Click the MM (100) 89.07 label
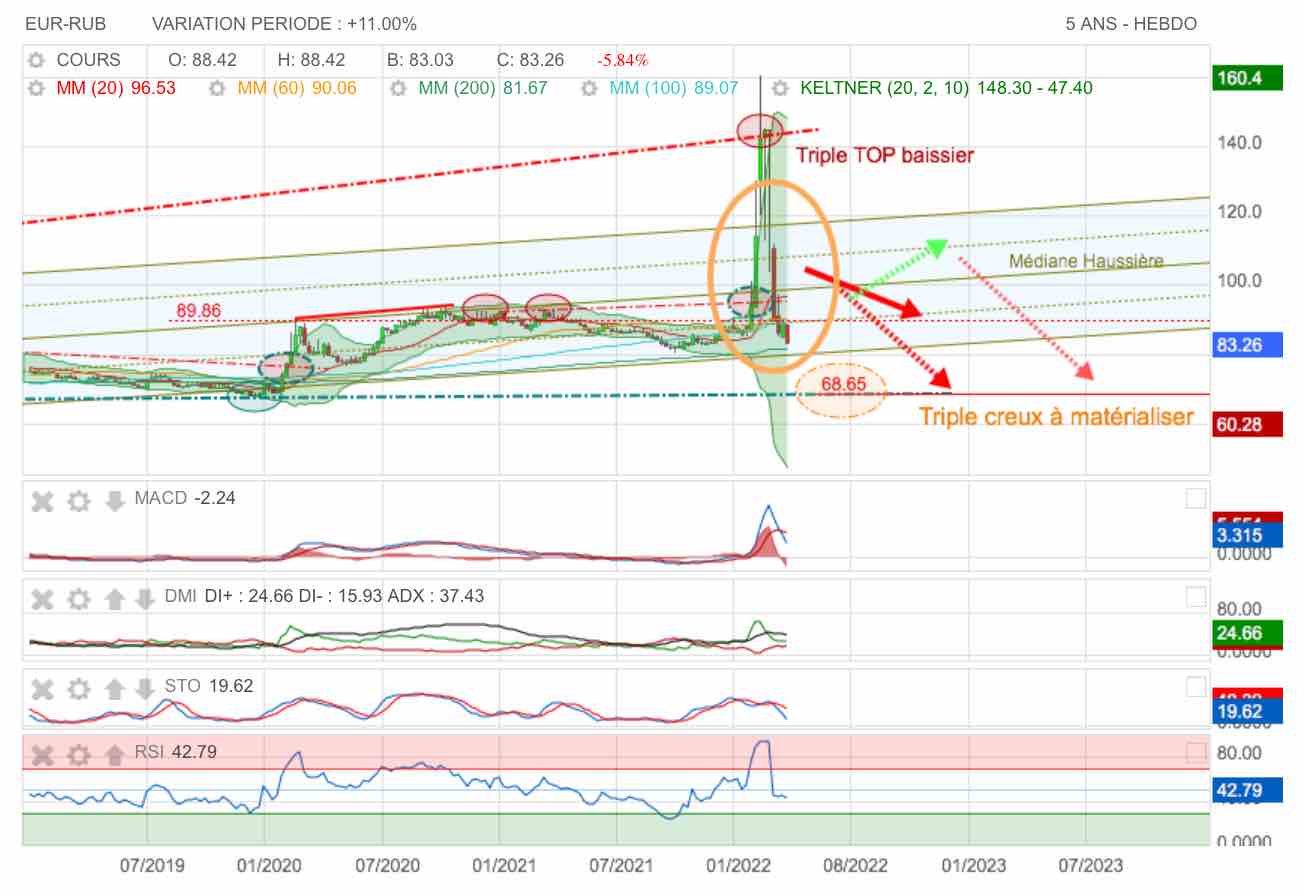The height and width of the screenshot is (896, 1304). (x=674, y=88)
